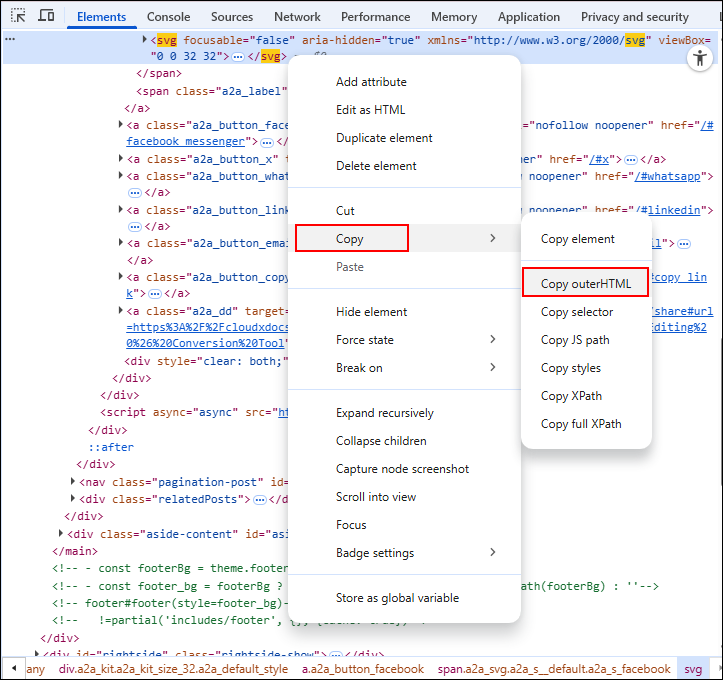Follow the /#whatsapp href link
This screenshot has width=723, height=680.
pos(667,176)
